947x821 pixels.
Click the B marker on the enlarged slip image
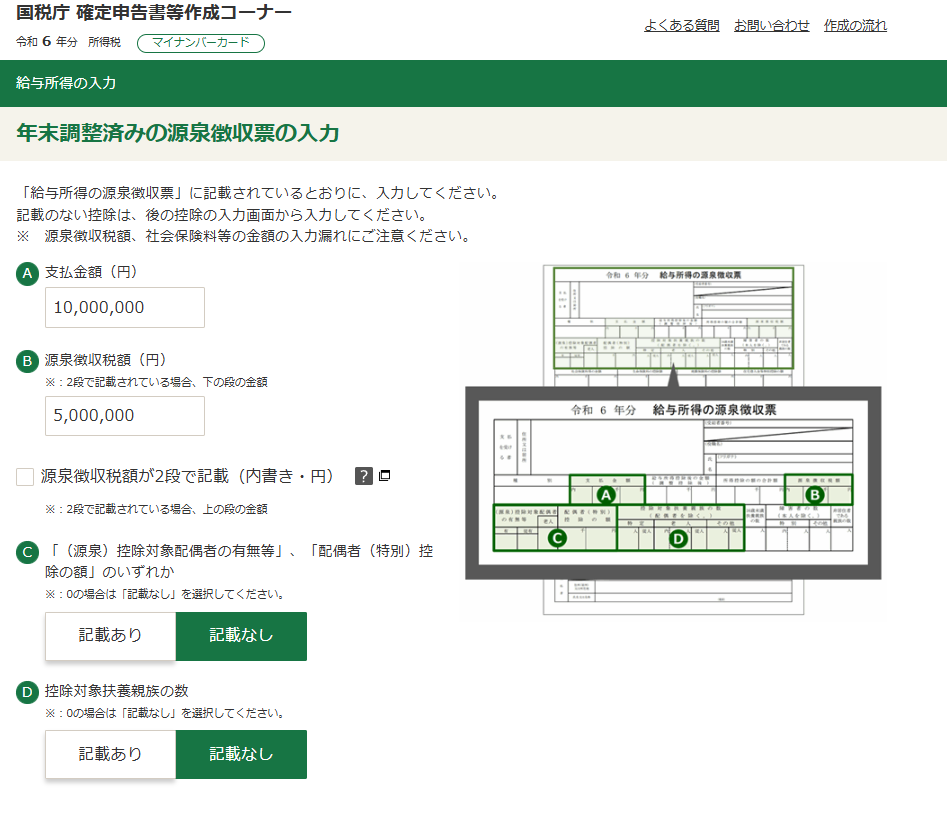[x=814, y=494]
